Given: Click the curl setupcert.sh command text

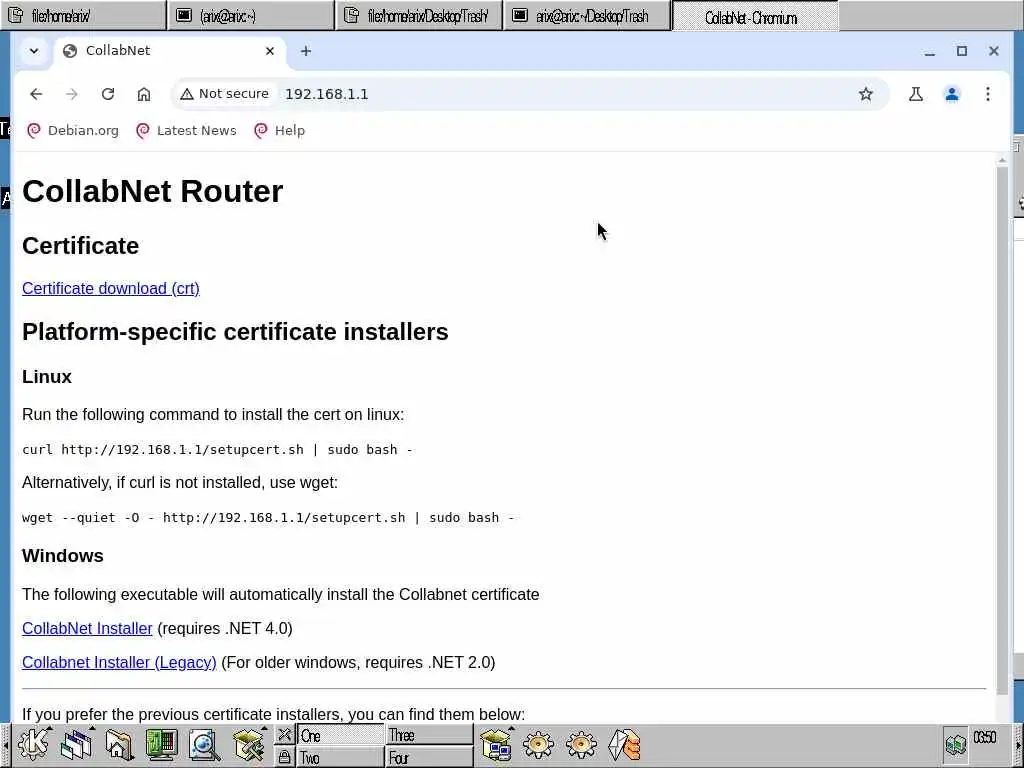Looking at the screenshot, I should 217,449.
